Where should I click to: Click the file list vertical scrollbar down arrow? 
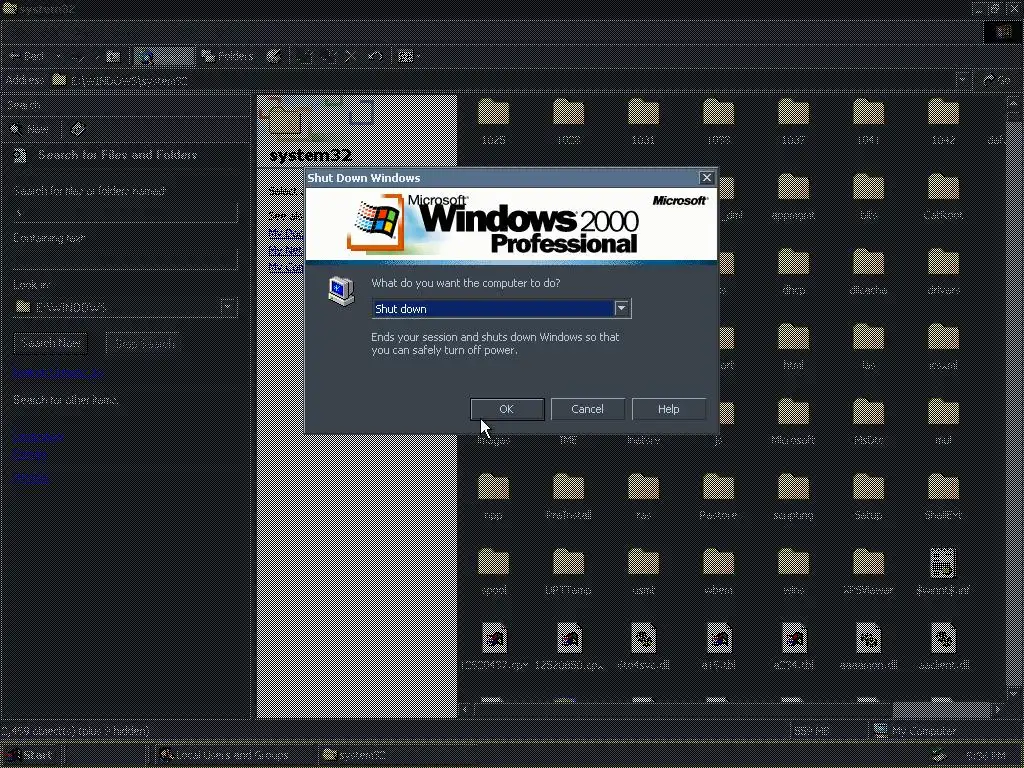pyautogui.click(x=1014, y=695)
